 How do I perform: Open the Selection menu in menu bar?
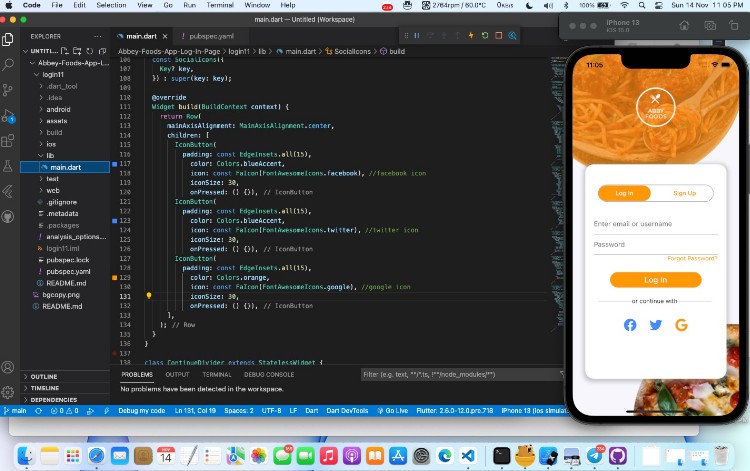coord(111,5)
